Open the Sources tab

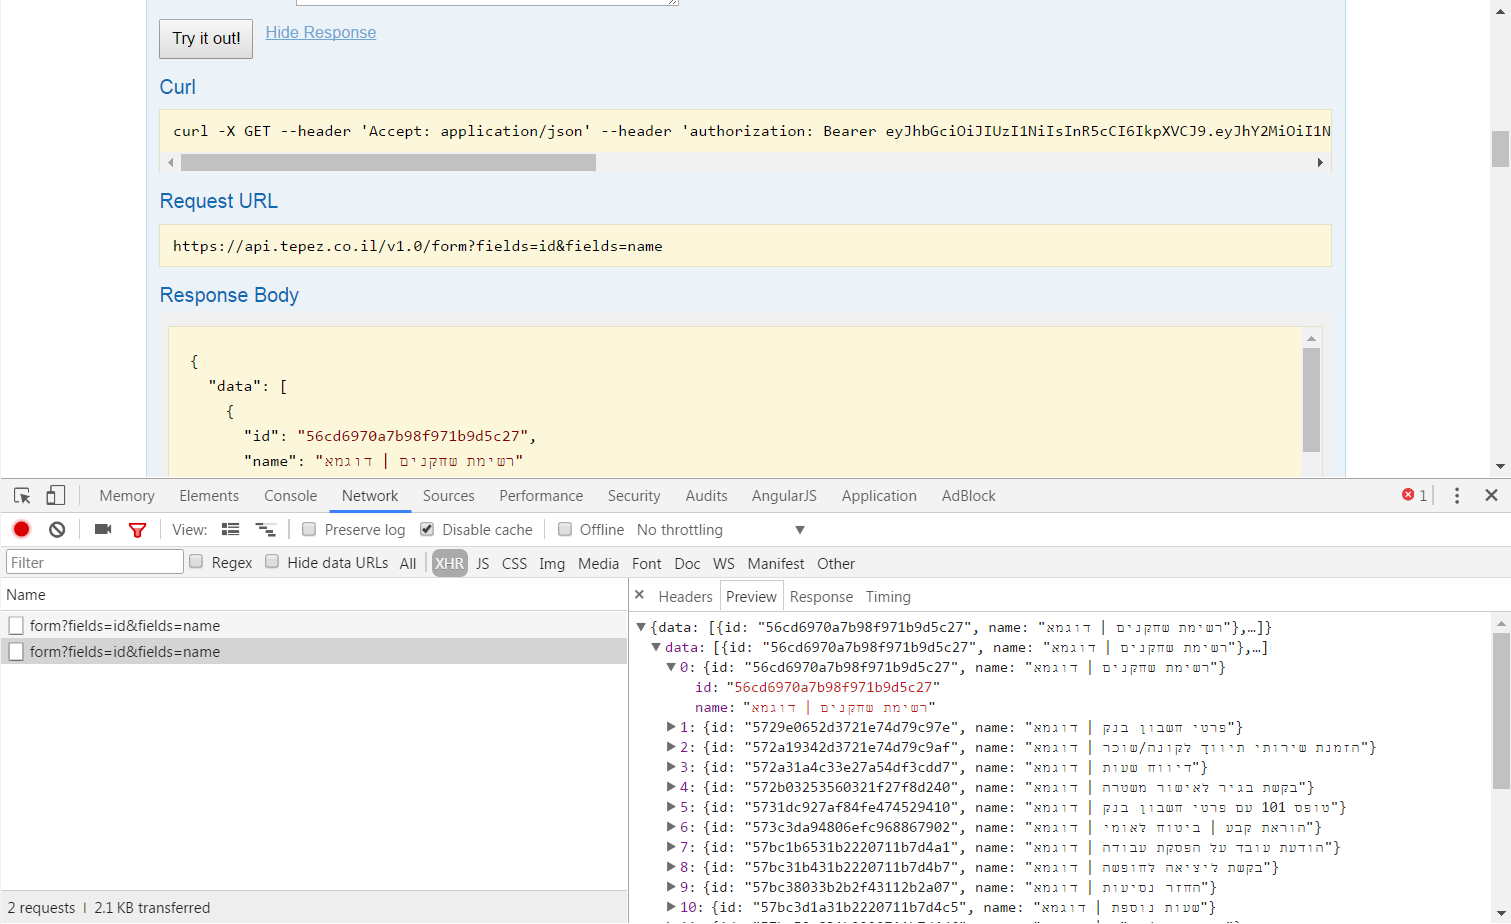point(448,496)
